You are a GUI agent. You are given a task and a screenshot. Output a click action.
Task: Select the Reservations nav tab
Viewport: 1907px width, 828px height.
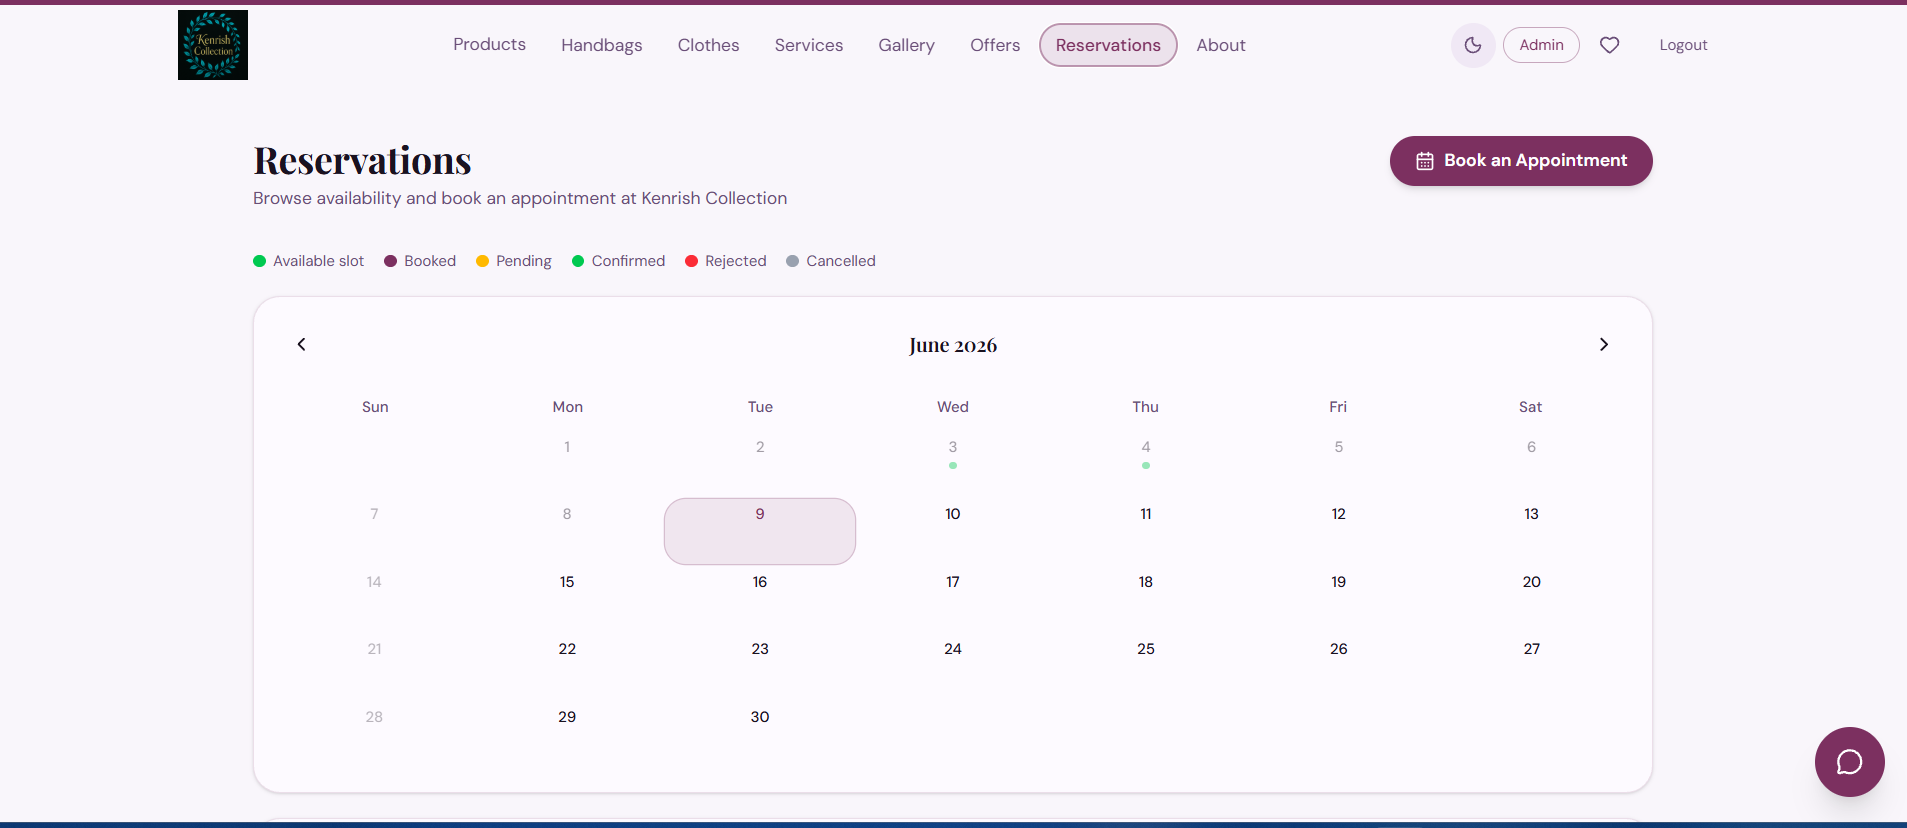(x=1108, y=45)
